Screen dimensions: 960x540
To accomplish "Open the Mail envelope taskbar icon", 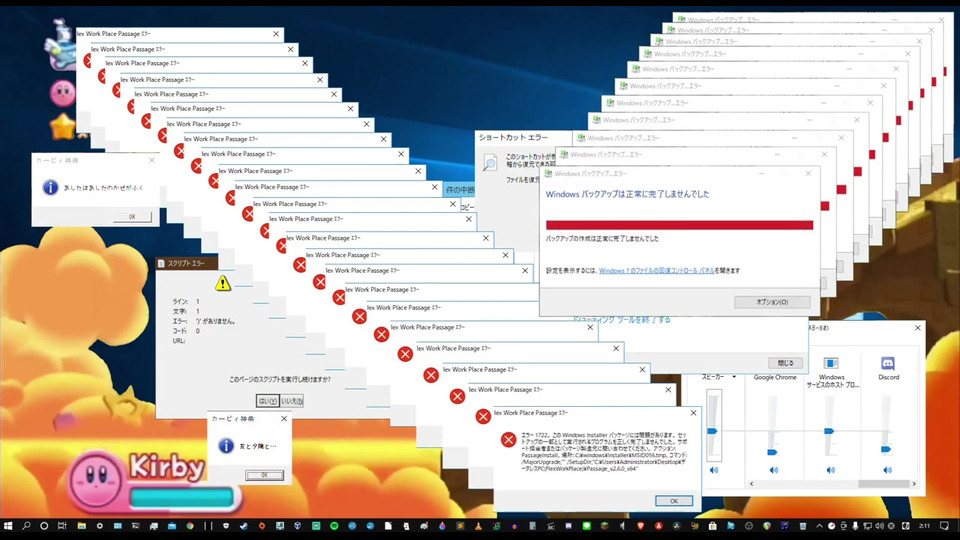I will click(x=172, y=526).
